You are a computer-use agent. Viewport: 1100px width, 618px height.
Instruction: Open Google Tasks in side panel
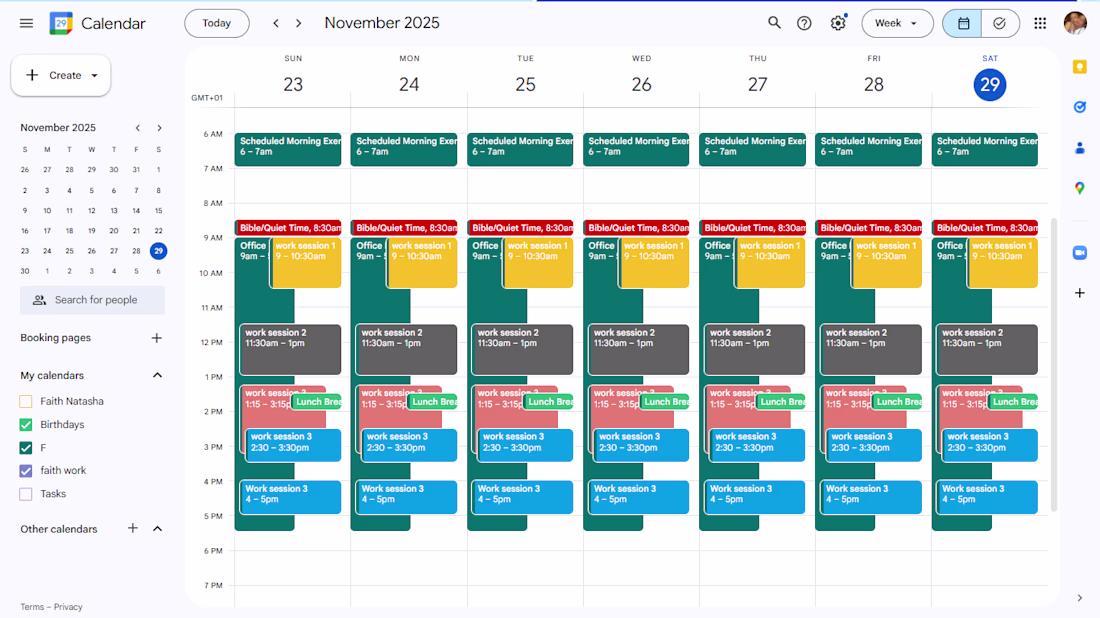click(1080, 107)
